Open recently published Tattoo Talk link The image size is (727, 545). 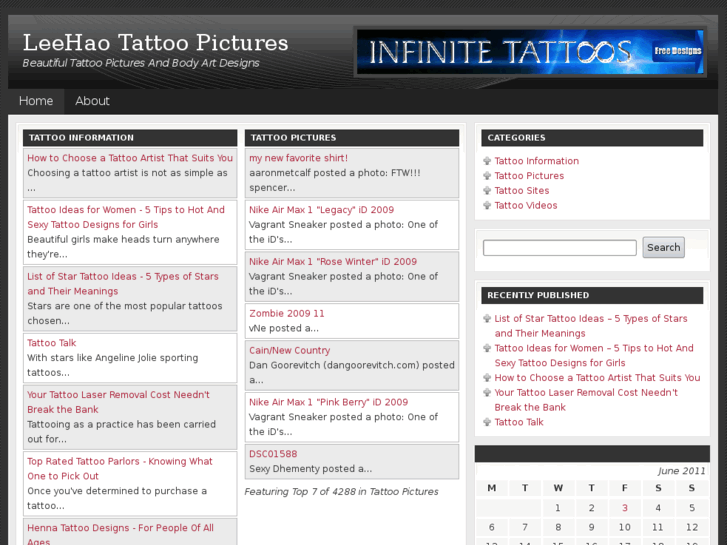pos(519,423)
